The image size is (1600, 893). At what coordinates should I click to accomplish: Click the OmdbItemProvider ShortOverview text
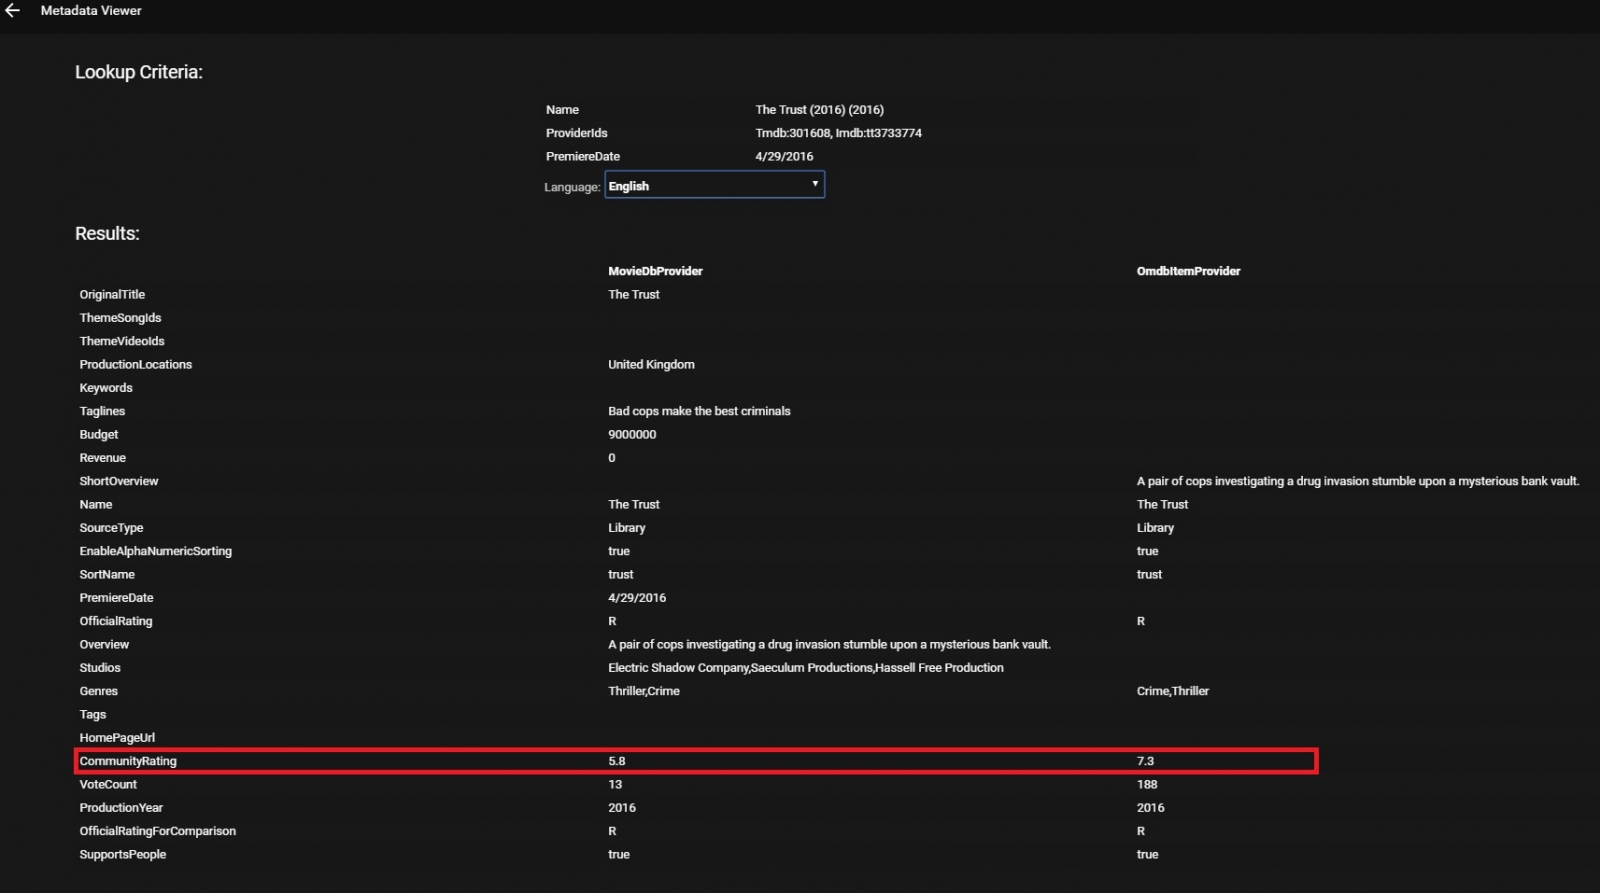[x=1357, y=481]
